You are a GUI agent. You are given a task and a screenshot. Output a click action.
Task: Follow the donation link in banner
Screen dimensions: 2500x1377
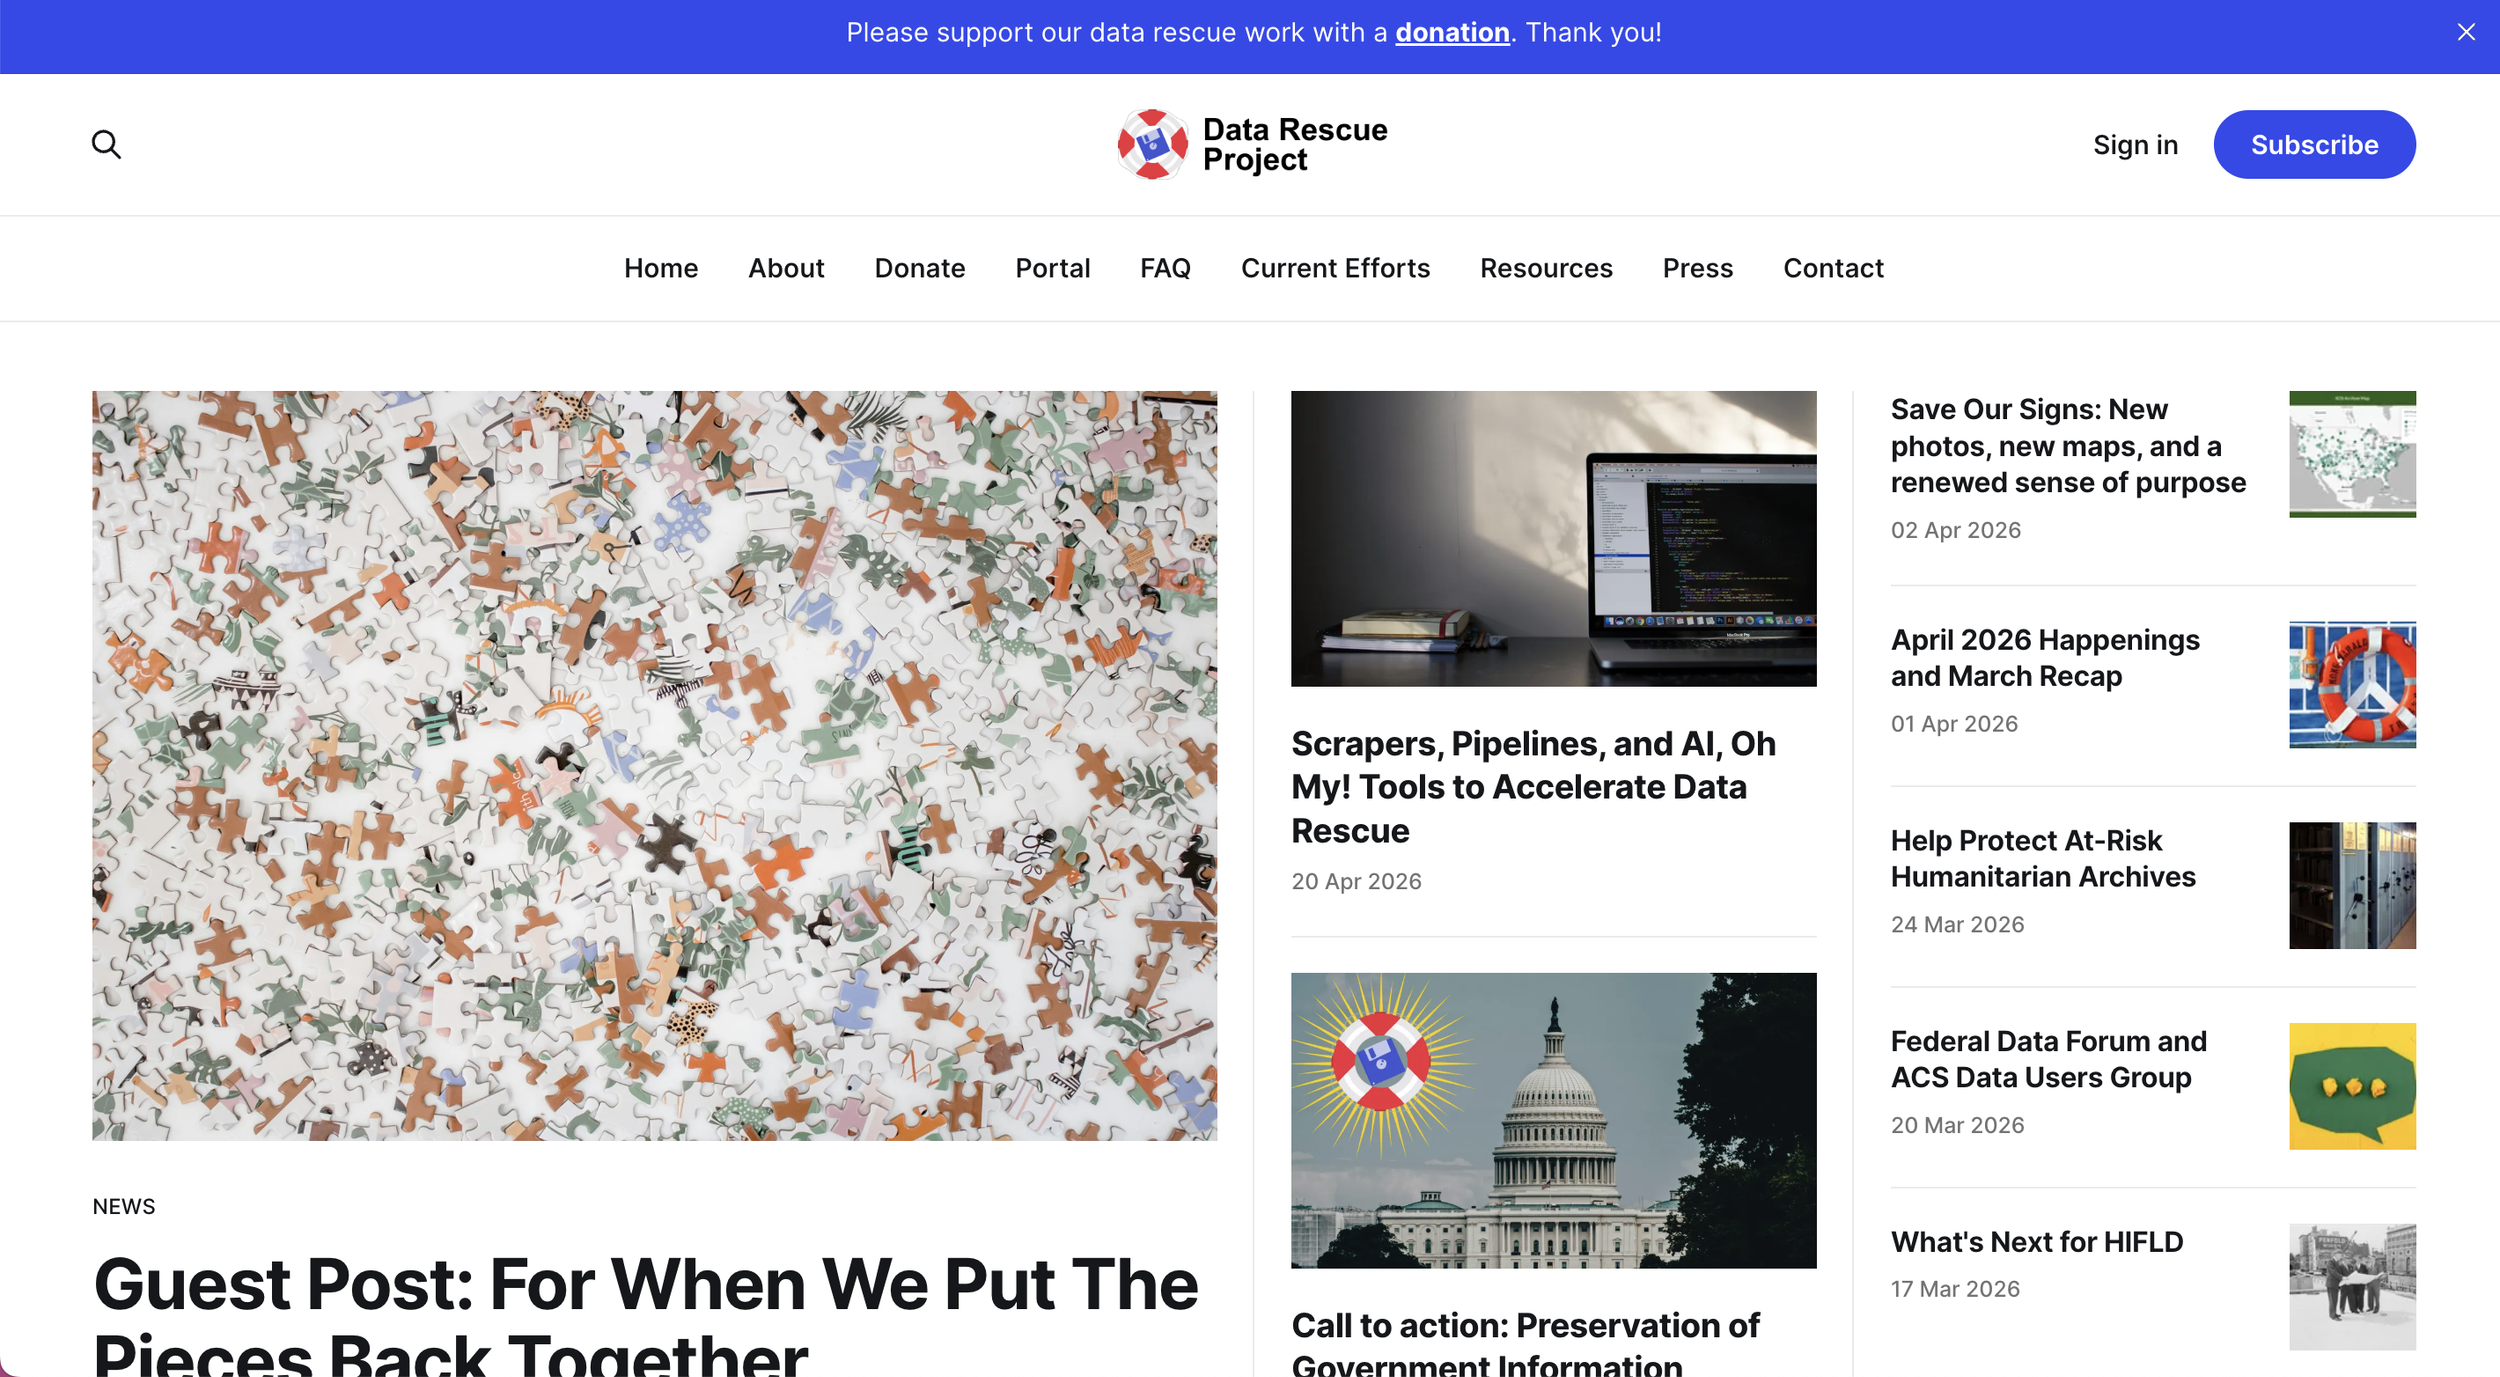click(1452, 33)
